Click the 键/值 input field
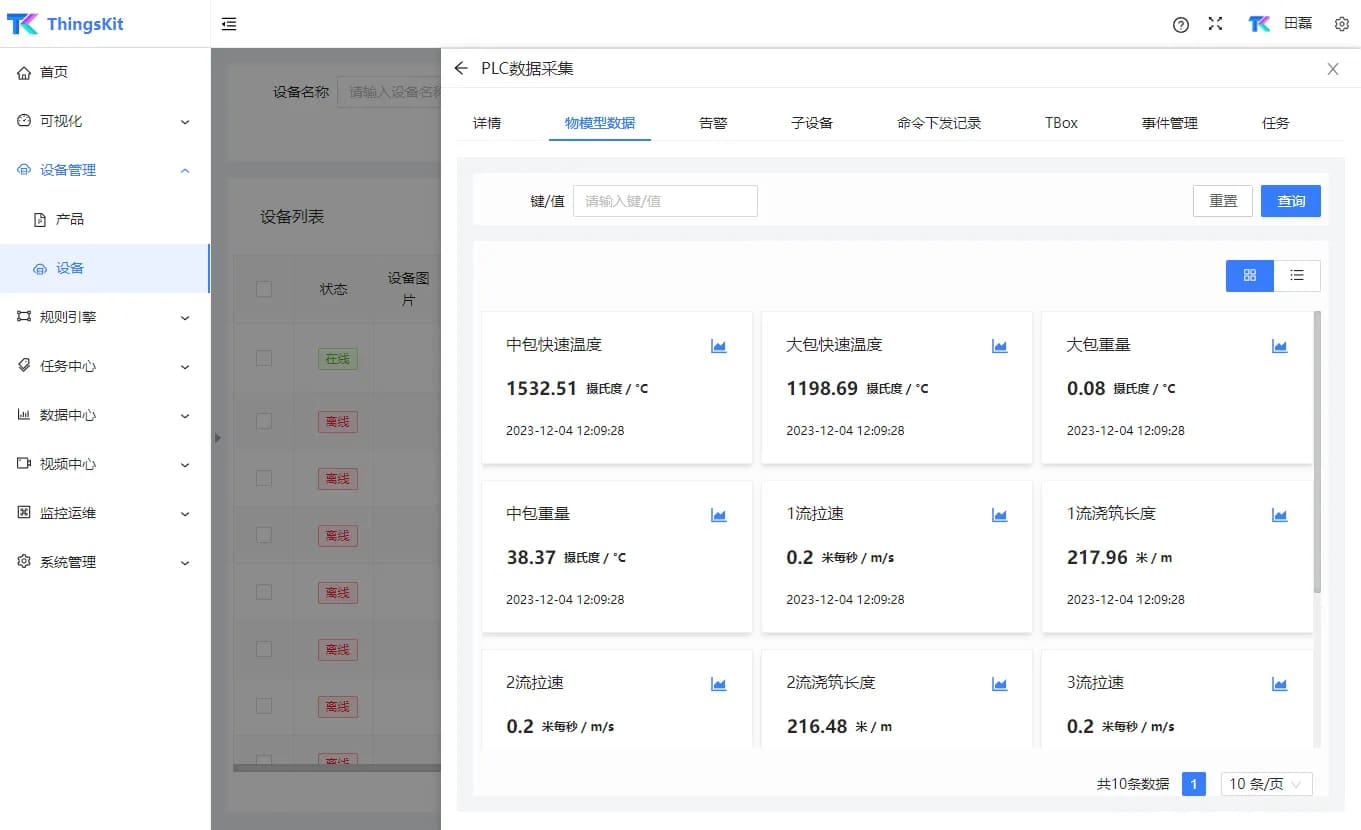Image resolution: width=1361 pixels, height=830 pixels. (x=664, y=200)
